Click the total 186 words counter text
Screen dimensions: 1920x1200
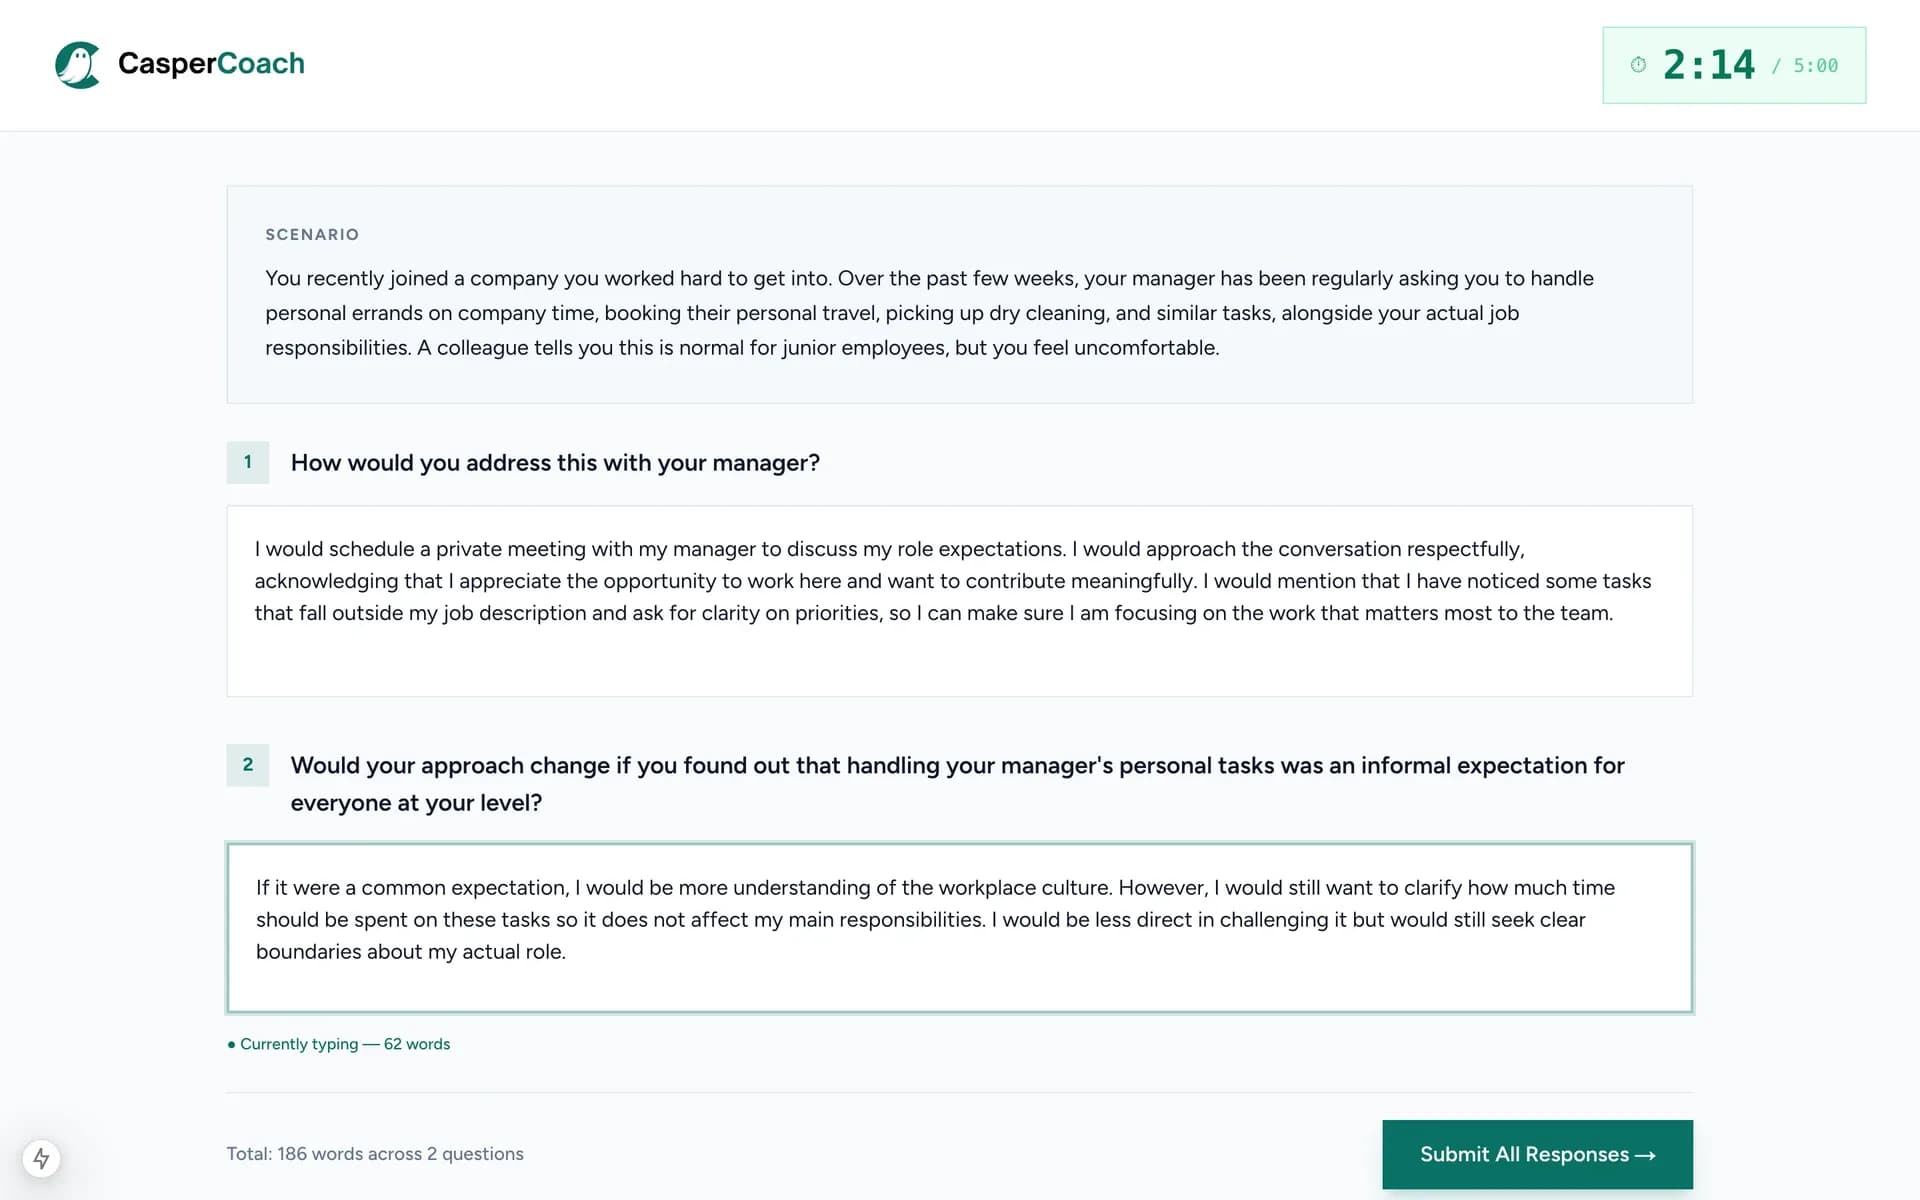(x=375, y=1154)
